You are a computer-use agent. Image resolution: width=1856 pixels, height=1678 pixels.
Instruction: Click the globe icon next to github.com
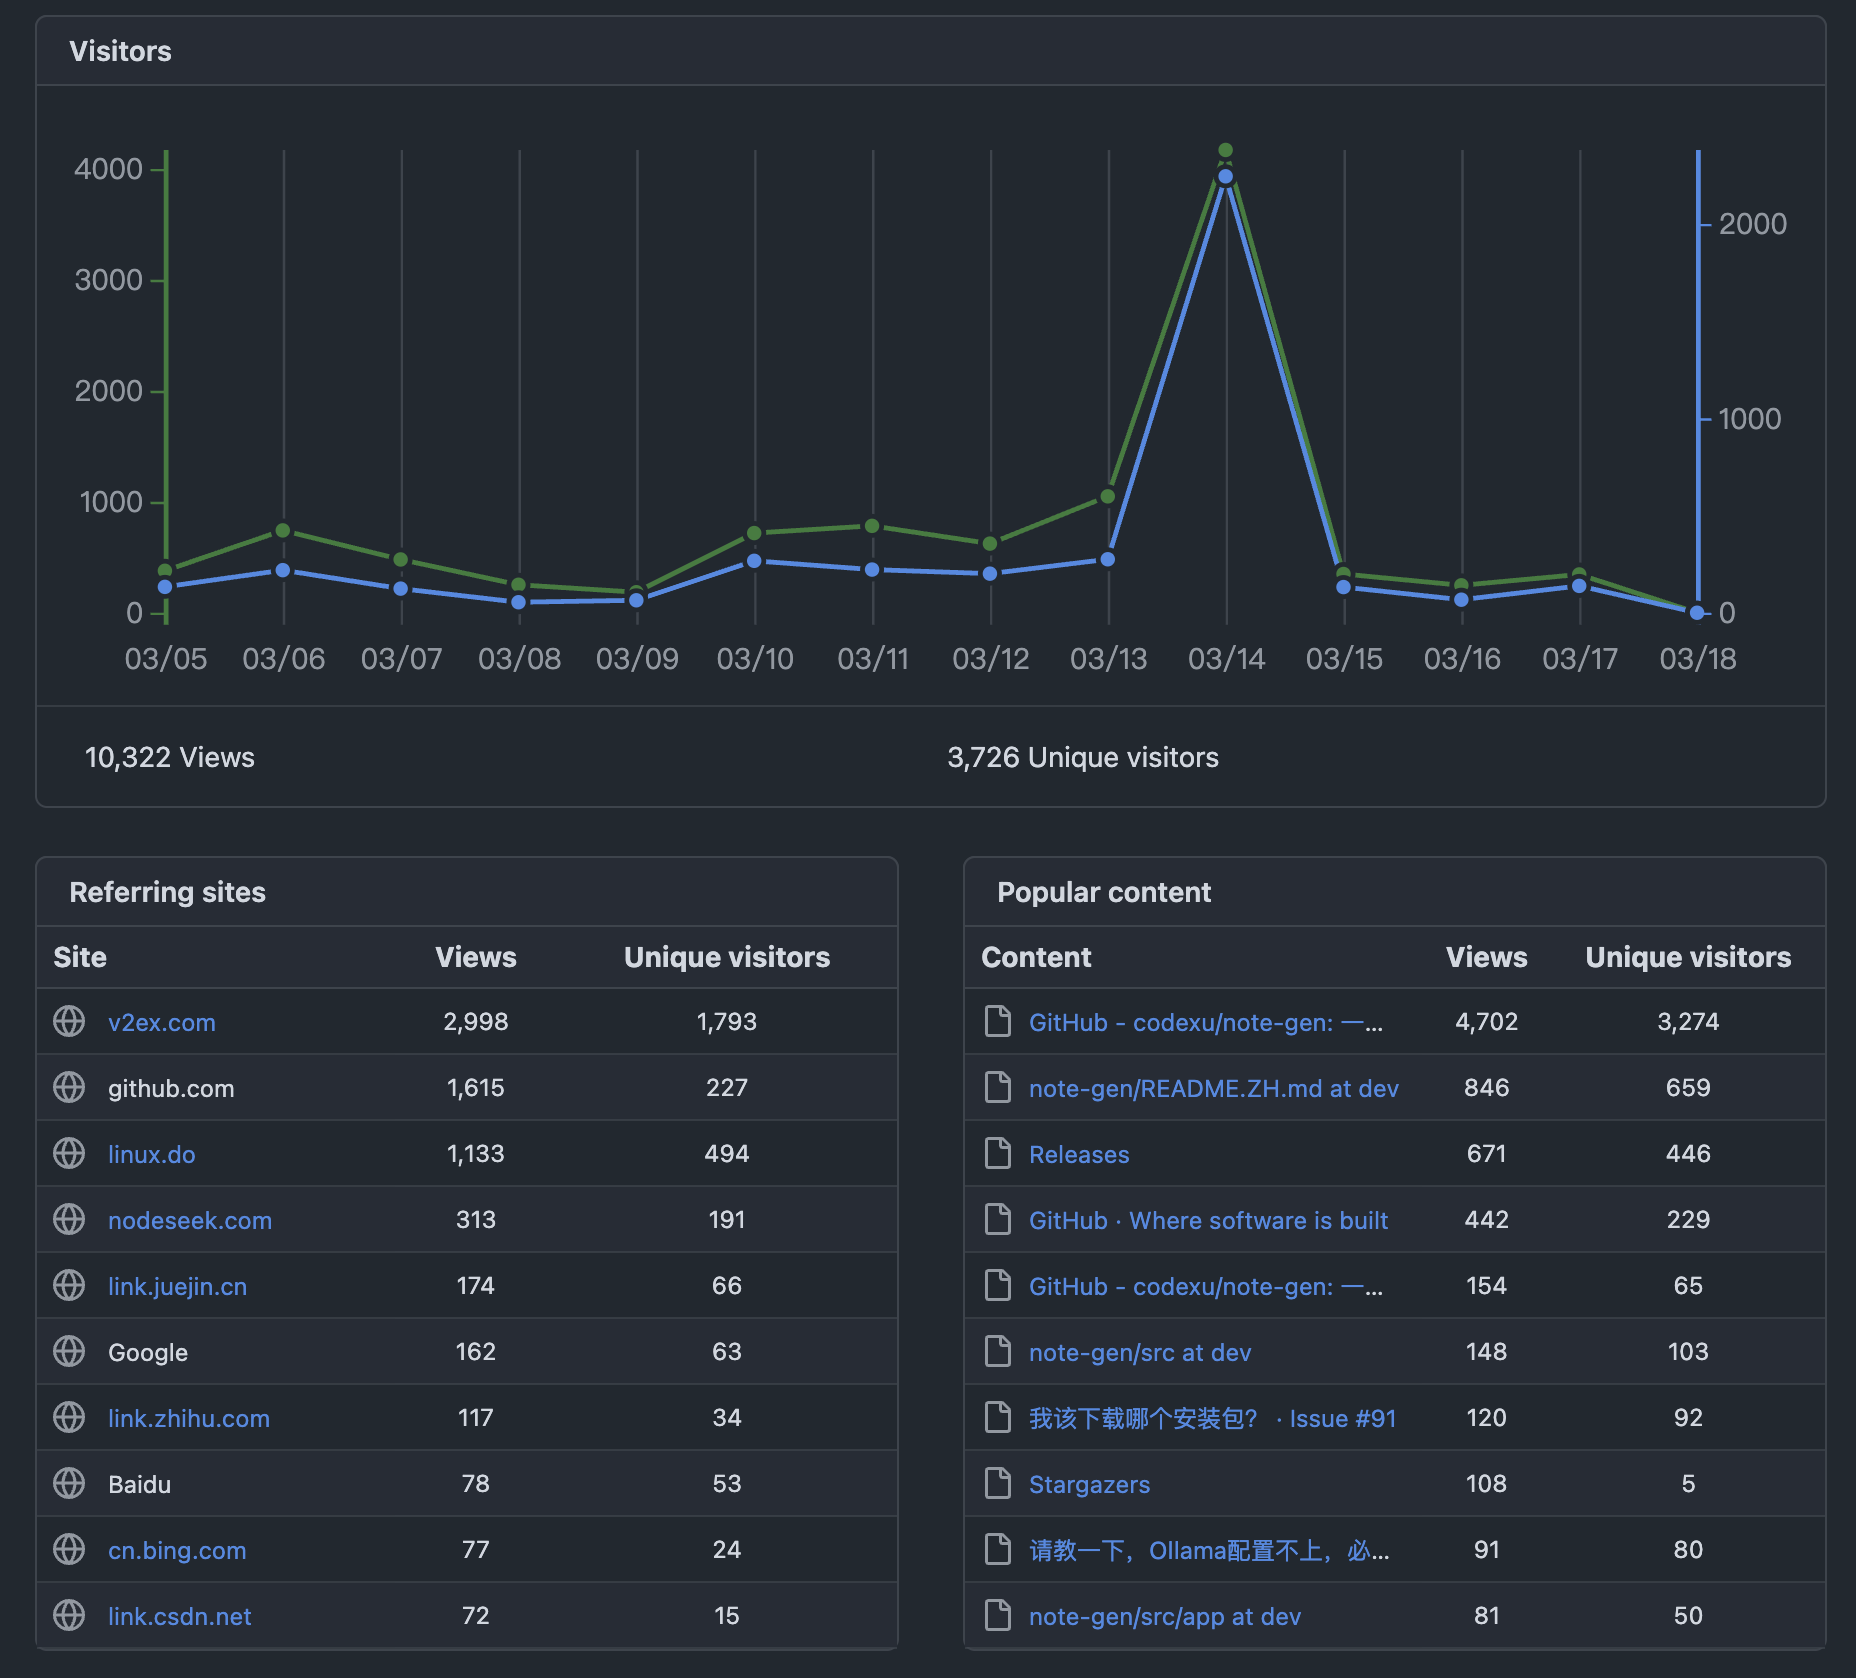pos(69,1087)
